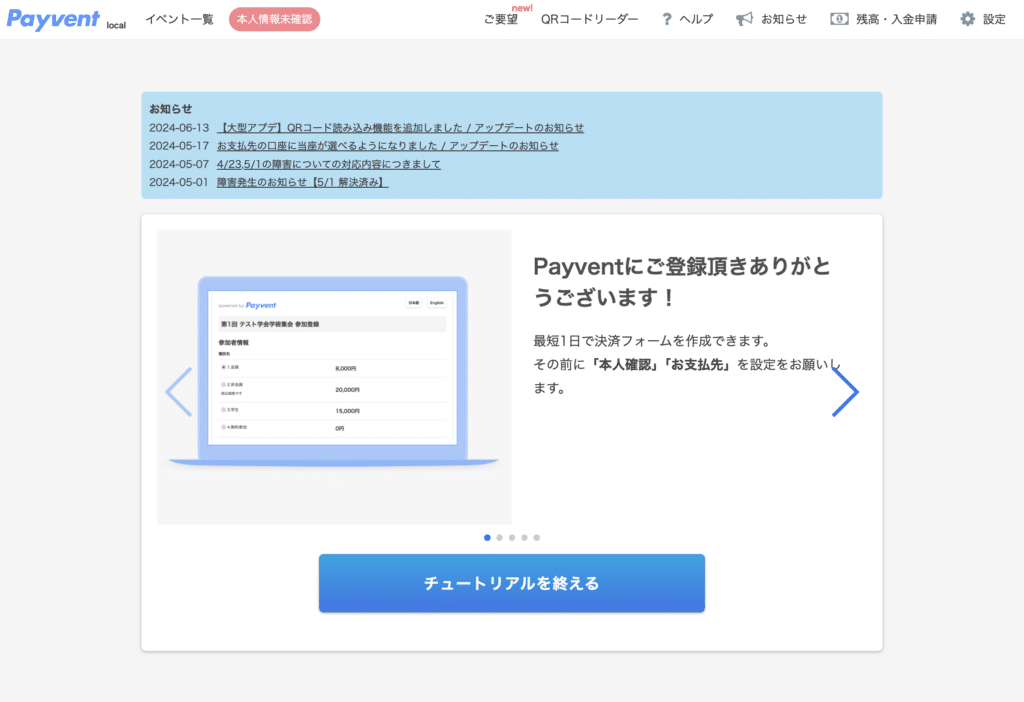
Task: Open the お支払先の口座 update notice
Action: click(388, 146)
